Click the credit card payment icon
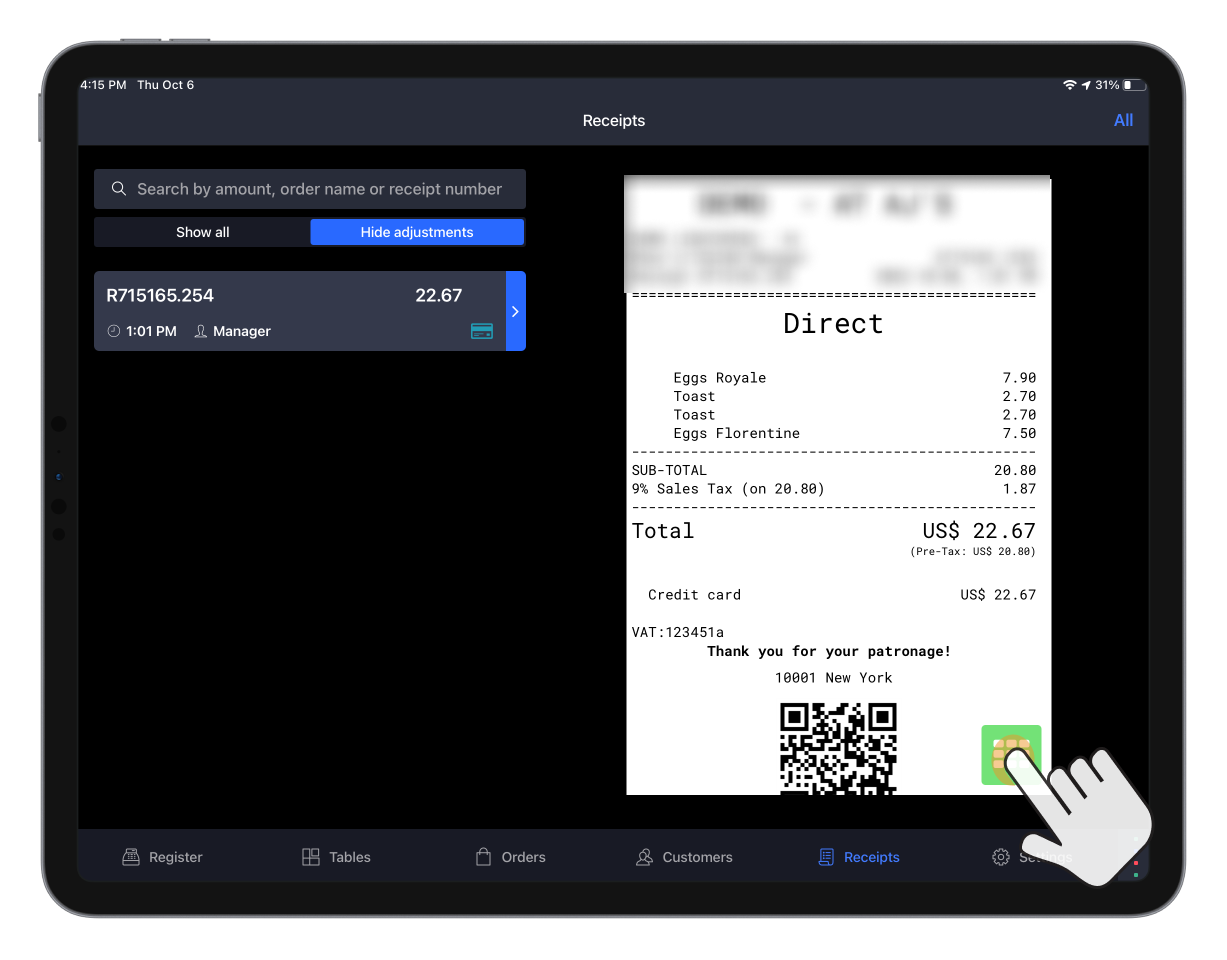The width and height of the screenshot is (1227, 960). click(x=482, y=331)
